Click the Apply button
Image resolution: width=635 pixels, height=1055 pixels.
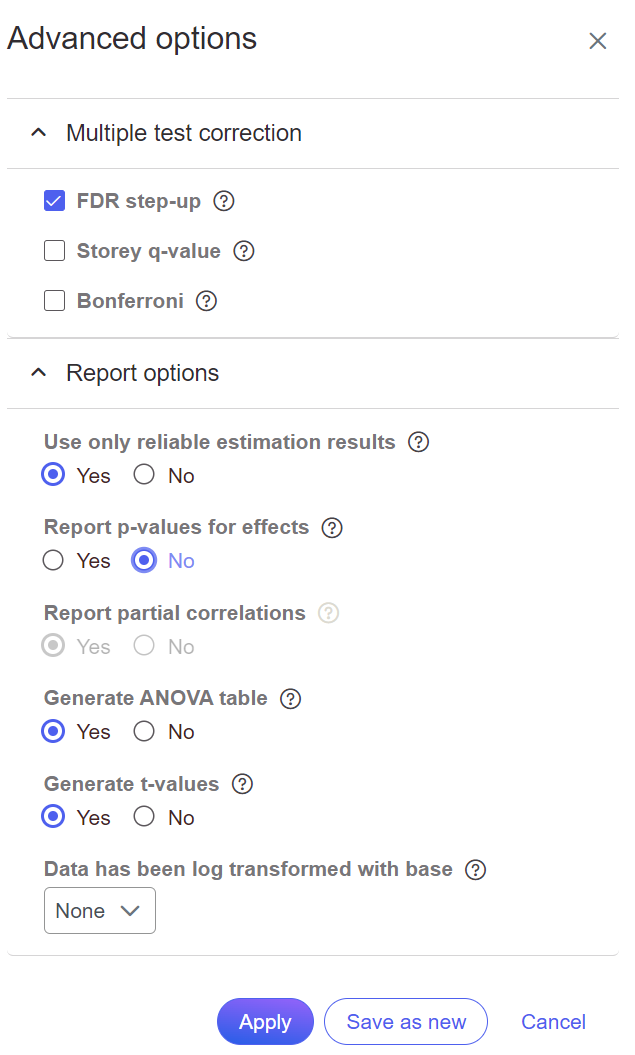tap(265, 1022)
